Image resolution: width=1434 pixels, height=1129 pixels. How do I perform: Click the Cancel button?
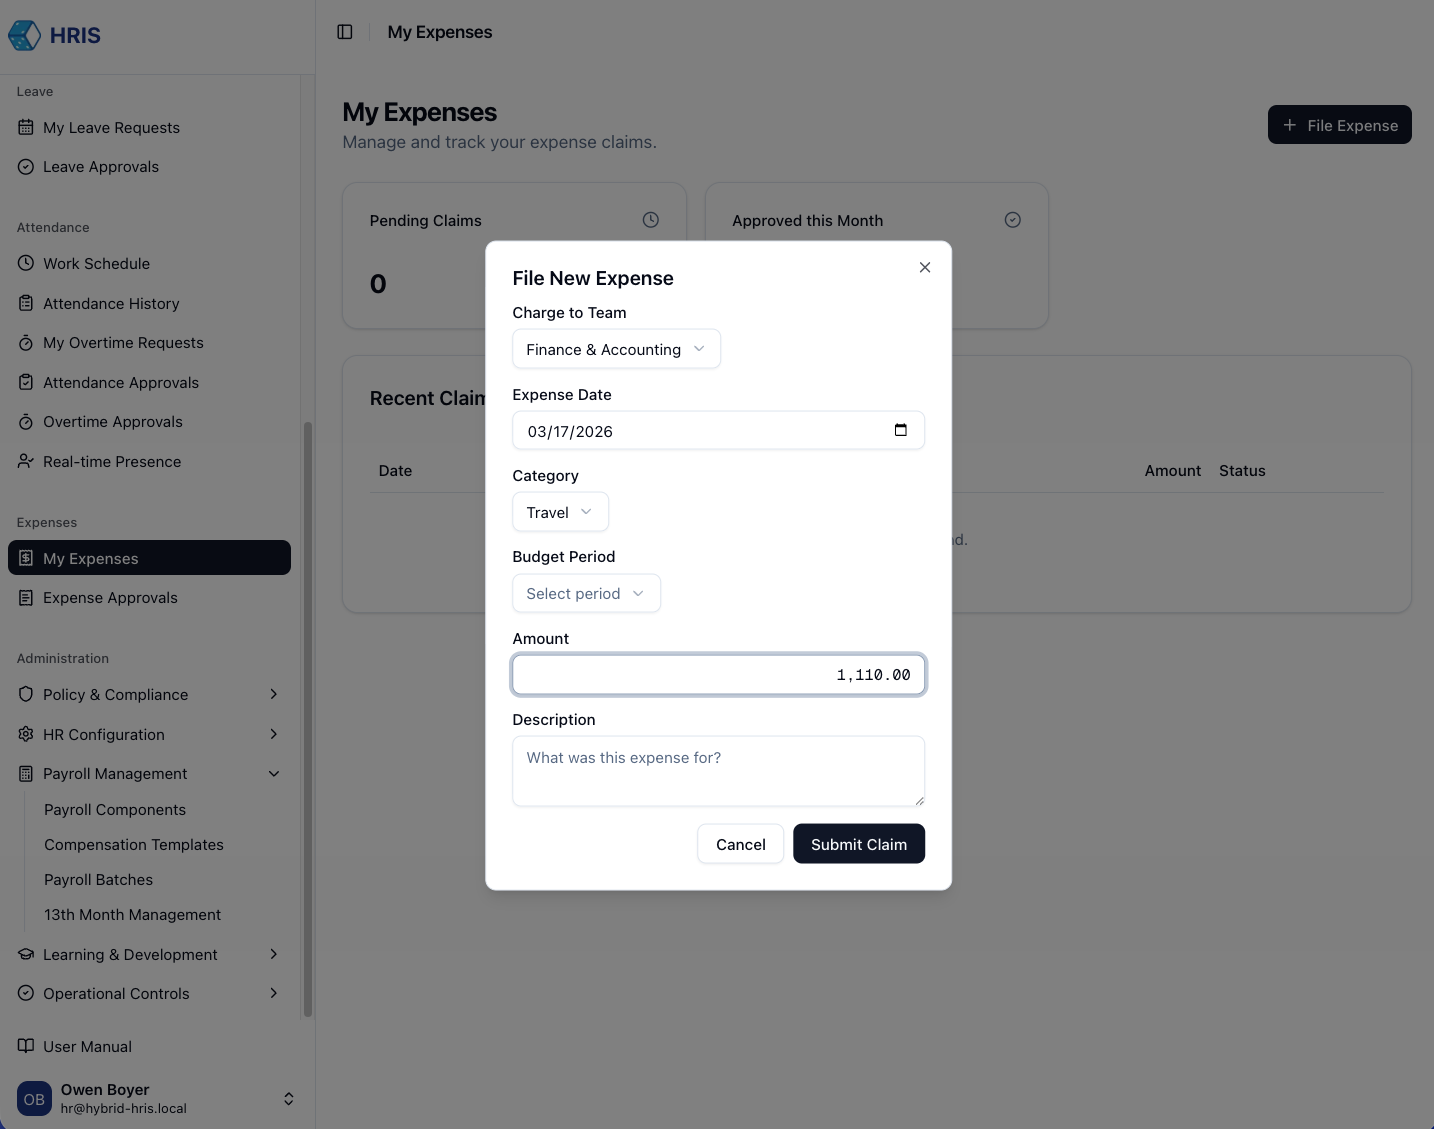pos(740,844)
